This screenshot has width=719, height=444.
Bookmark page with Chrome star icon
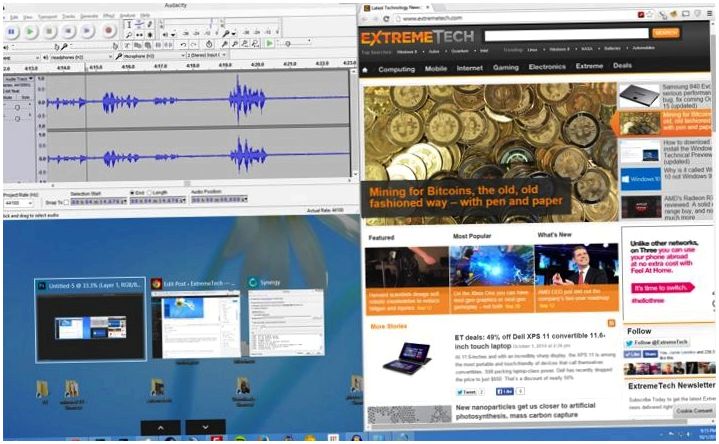[x=650, y=15]
